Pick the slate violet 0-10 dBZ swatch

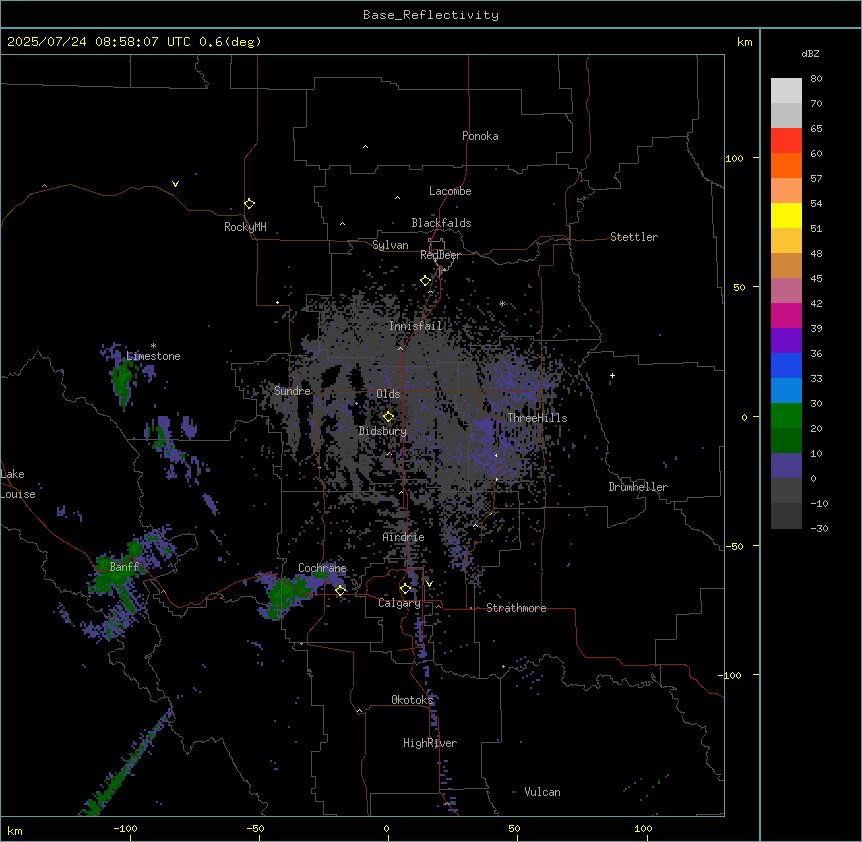786,466
